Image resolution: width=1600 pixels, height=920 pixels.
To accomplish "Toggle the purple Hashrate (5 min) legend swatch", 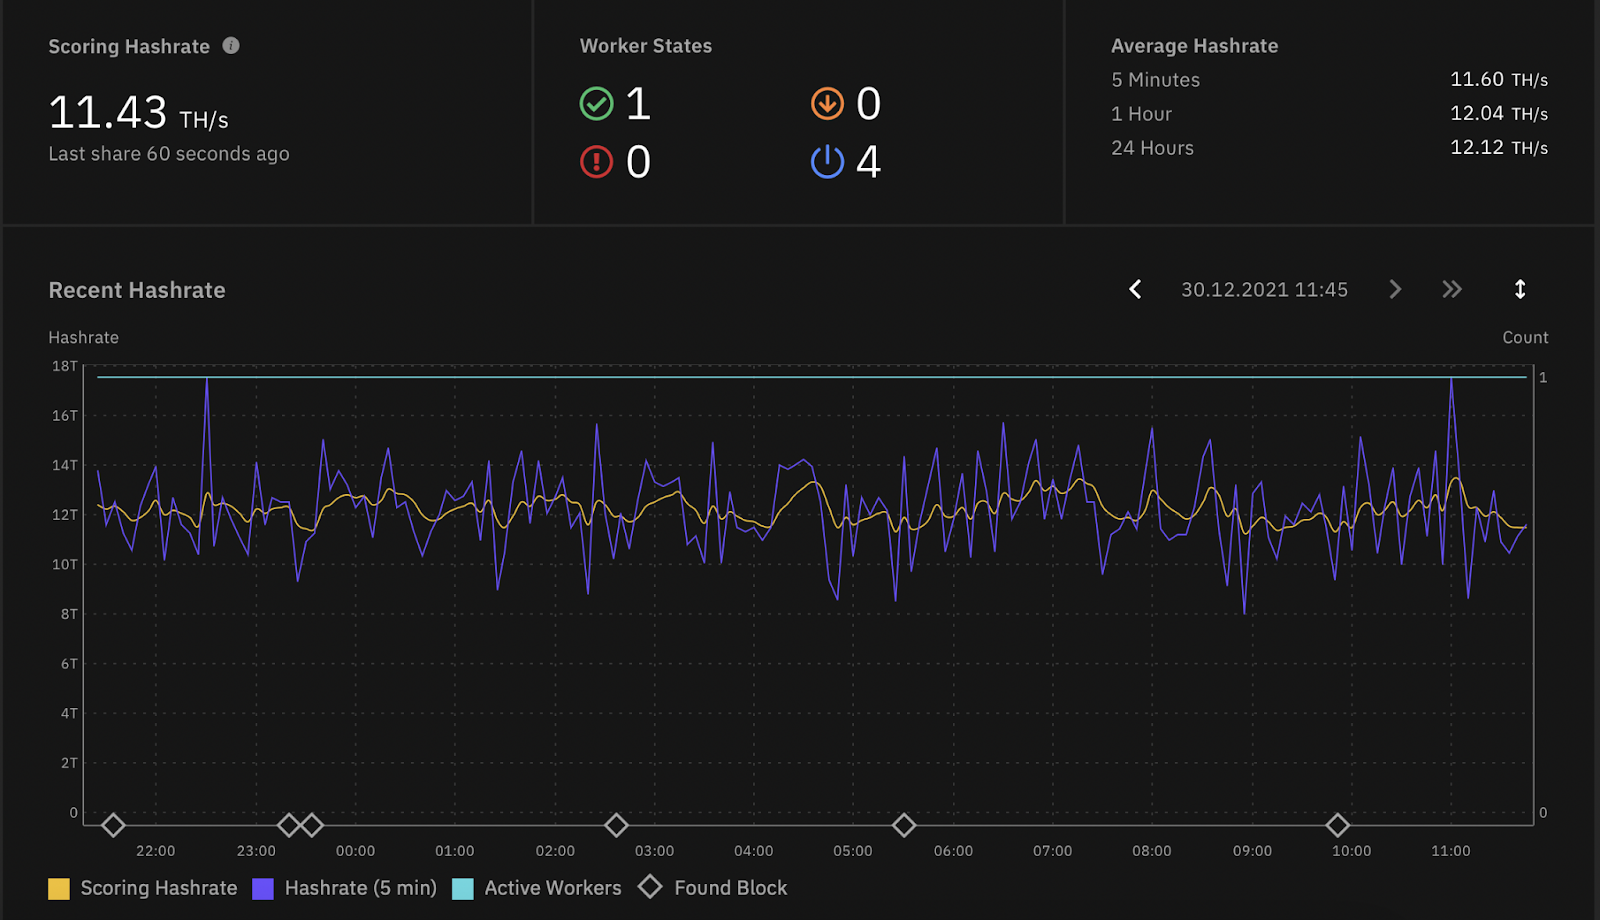I will pos(263,889).
